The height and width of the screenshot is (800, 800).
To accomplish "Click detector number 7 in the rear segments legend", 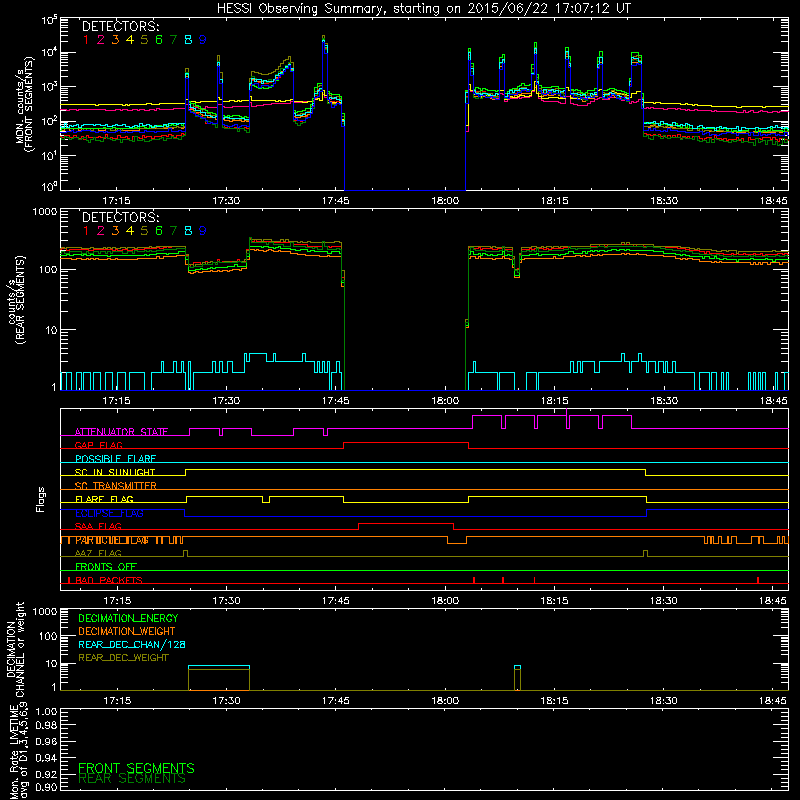I will (173, 231).
